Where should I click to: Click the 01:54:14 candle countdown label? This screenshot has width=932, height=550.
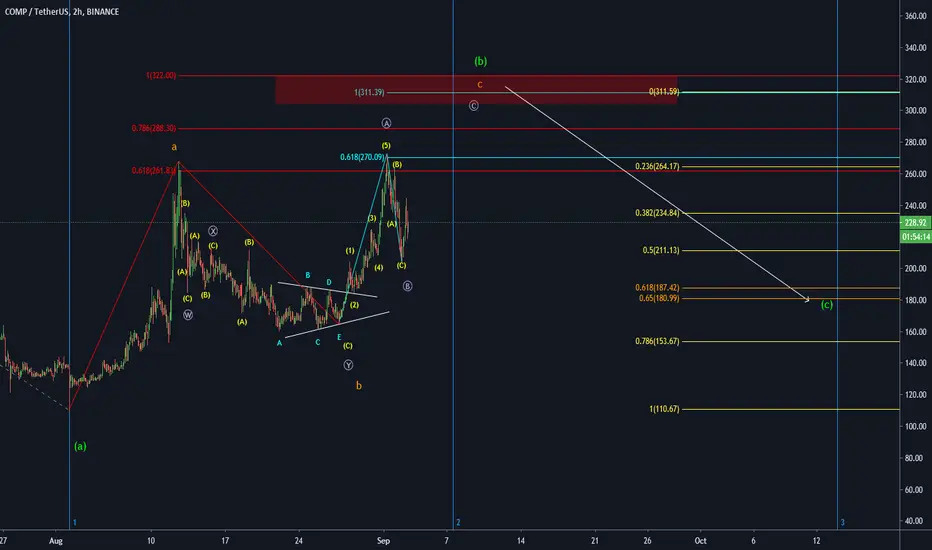(915, 237)
